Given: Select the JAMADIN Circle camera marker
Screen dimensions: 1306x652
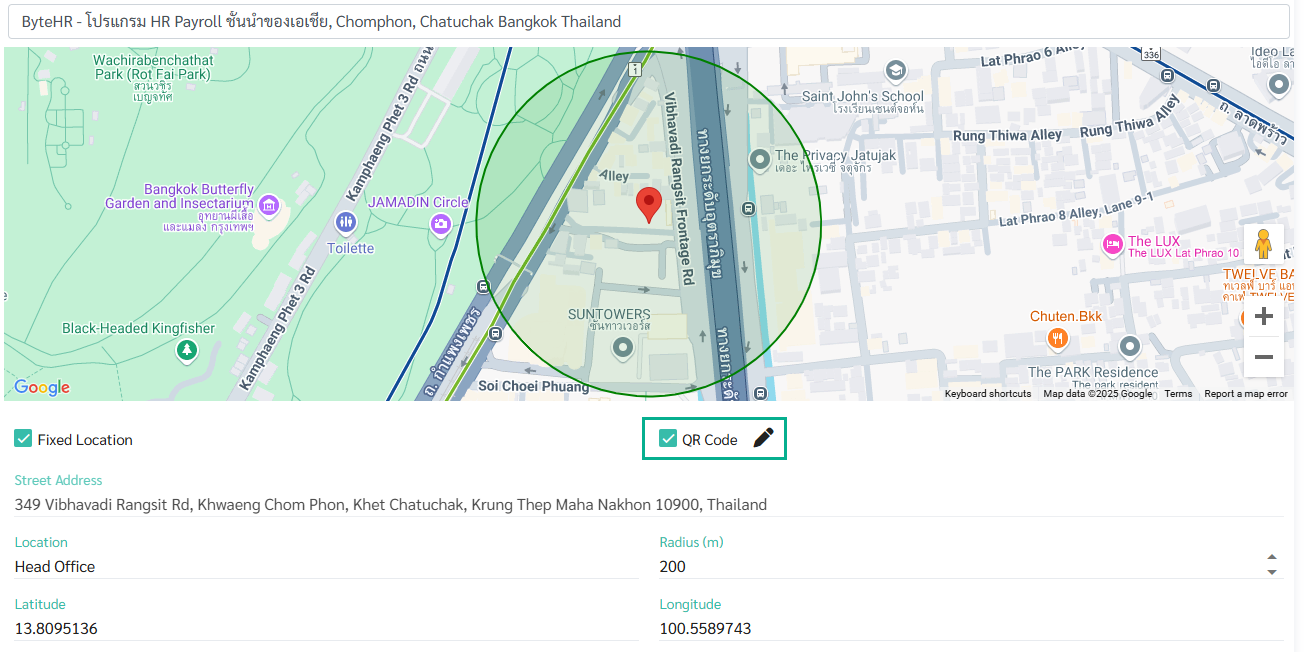Looking at the screenshot, I should (441, 224).
